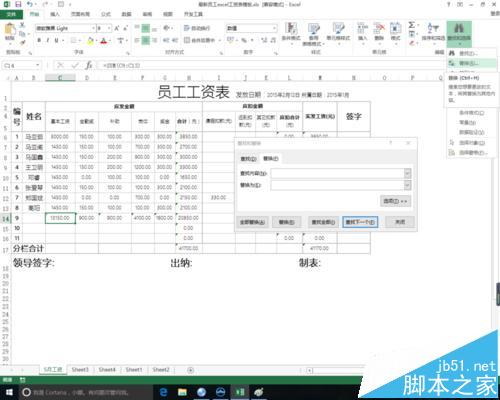Click the Replace All button
The width and height of the screenshot is (500, 400).
pos(252,222)
